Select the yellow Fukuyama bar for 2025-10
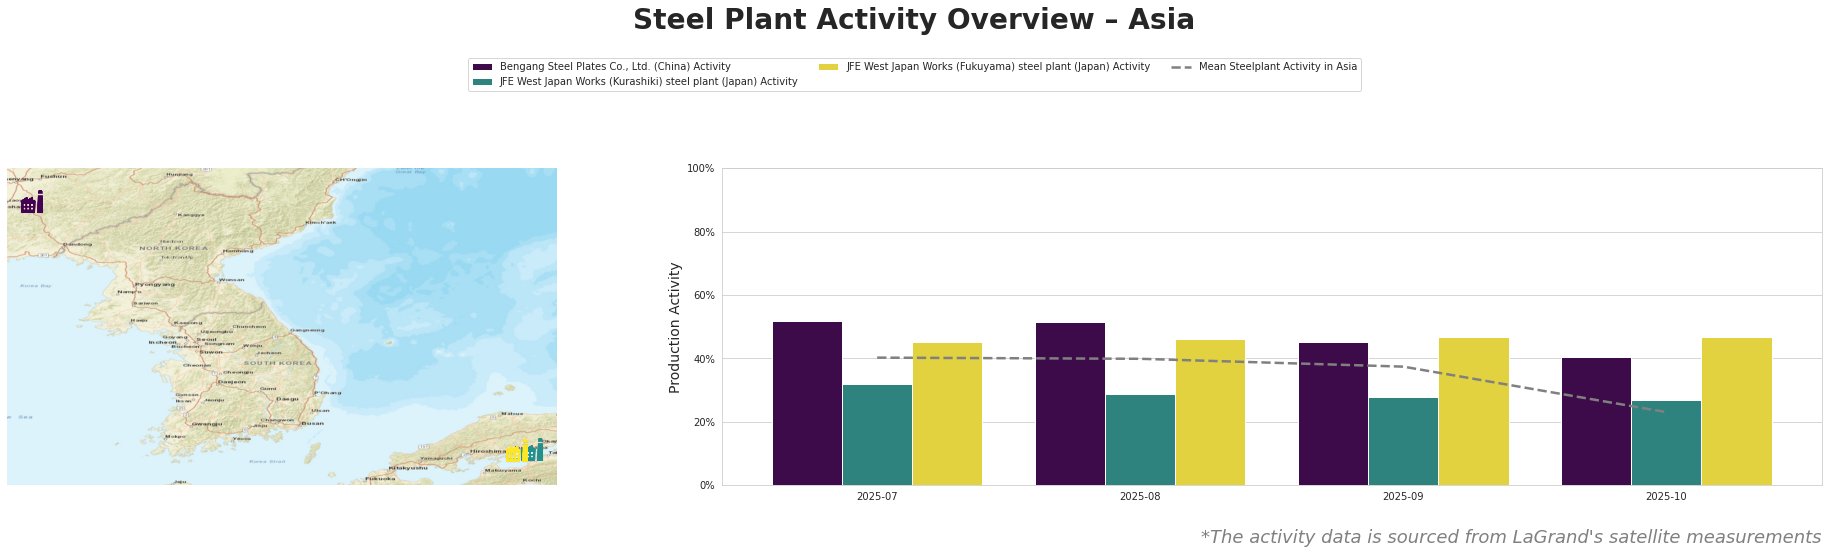The image size is (1828, 554). [x=1736, y=411]
